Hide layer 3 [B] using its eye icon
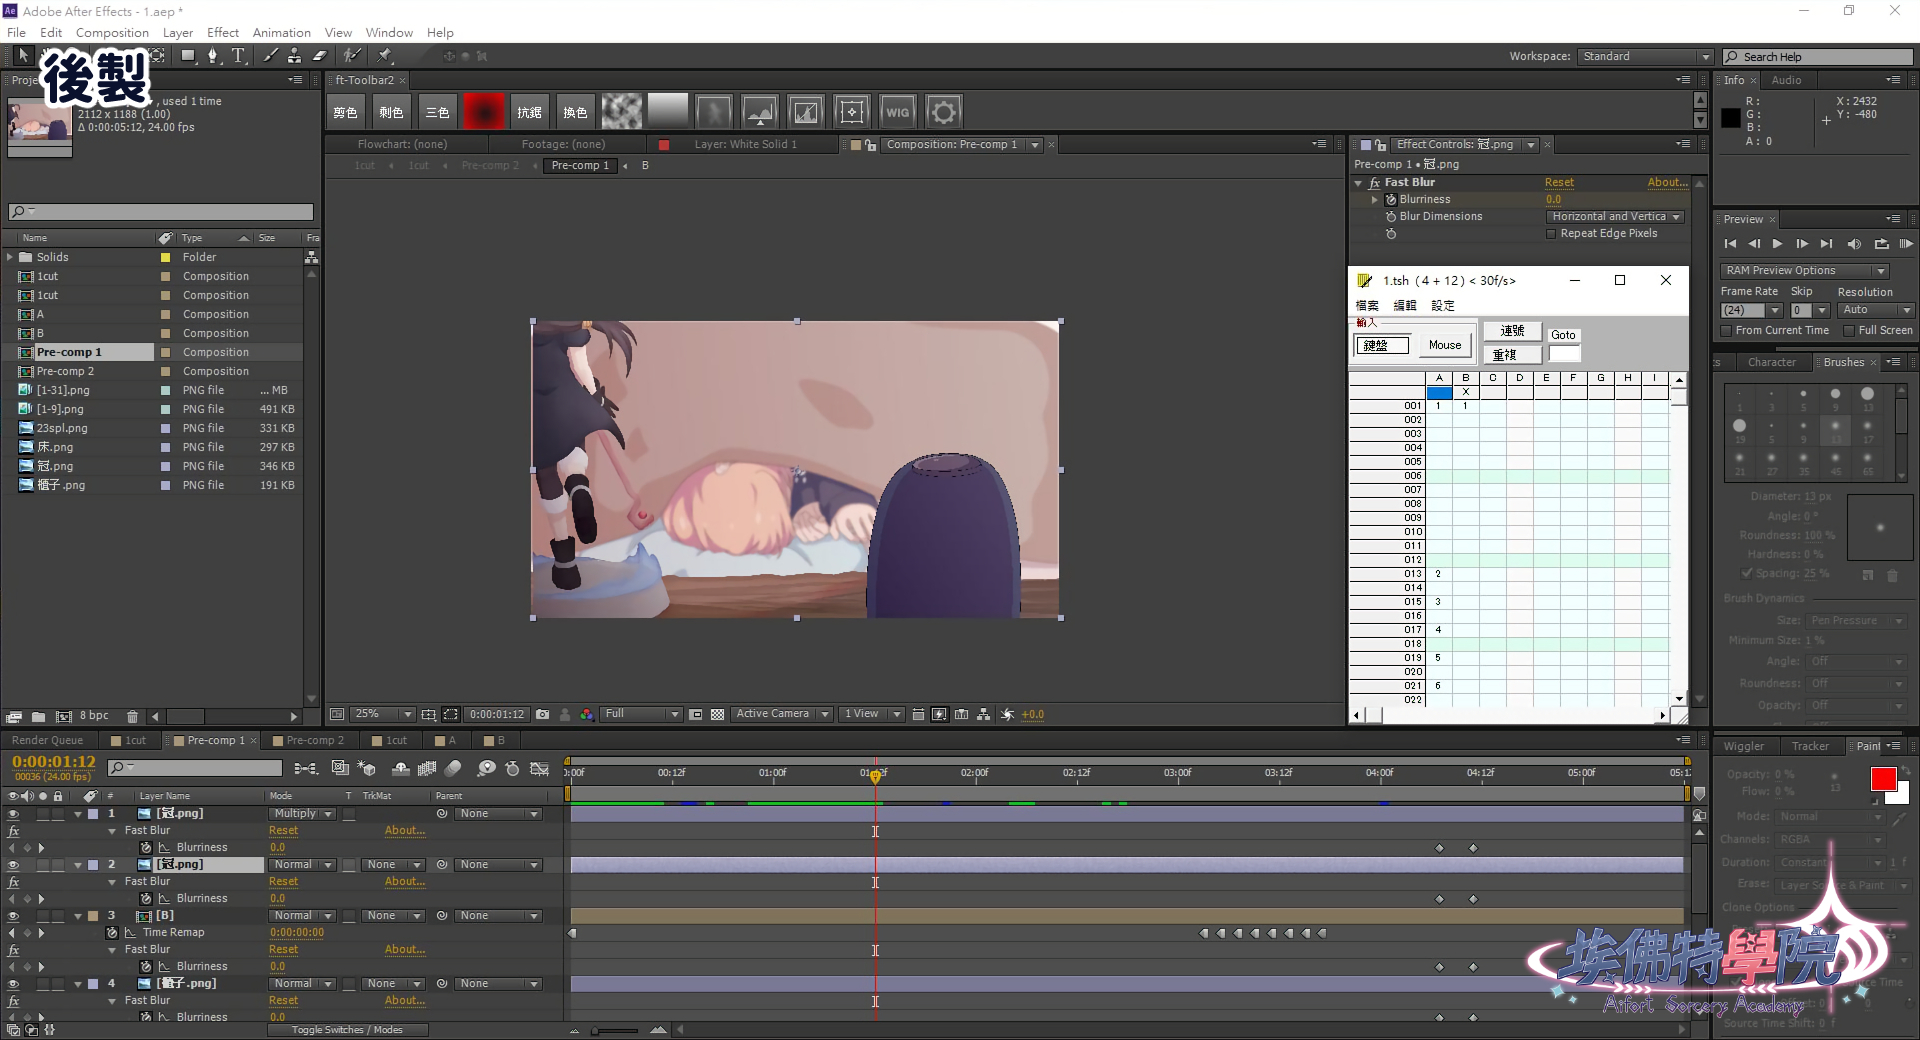This screenshot has width=1920, height=1040. (x=13, y=916)
